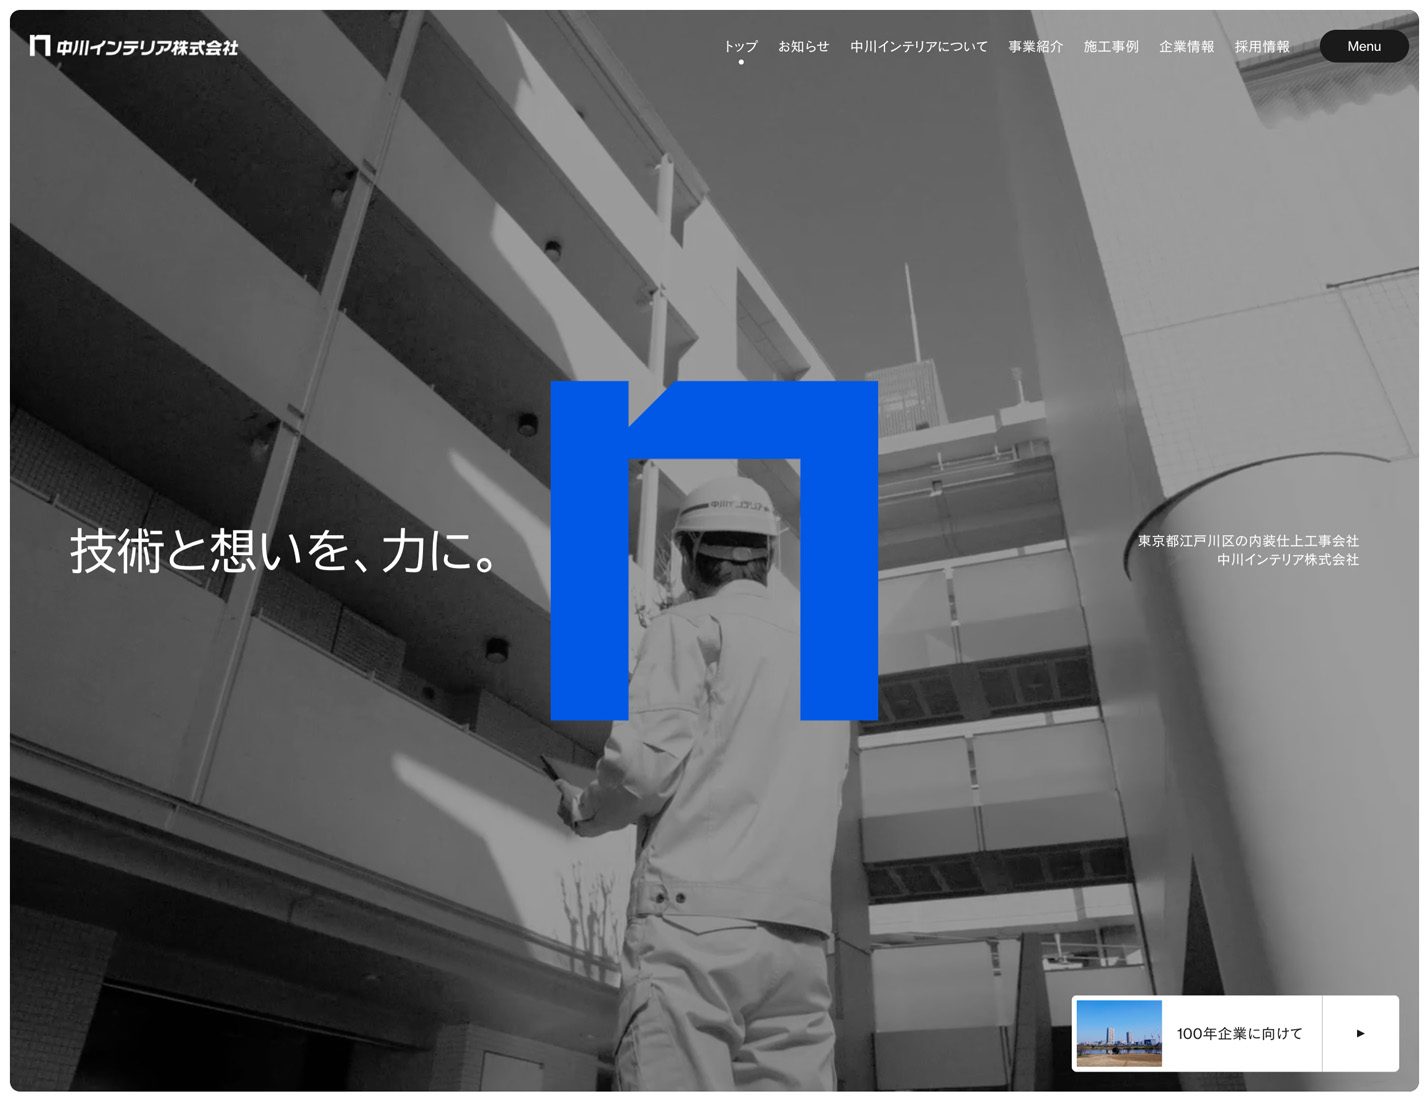Click the 100年企業に向けて thumbnail image

[x=1119, y=1033]
